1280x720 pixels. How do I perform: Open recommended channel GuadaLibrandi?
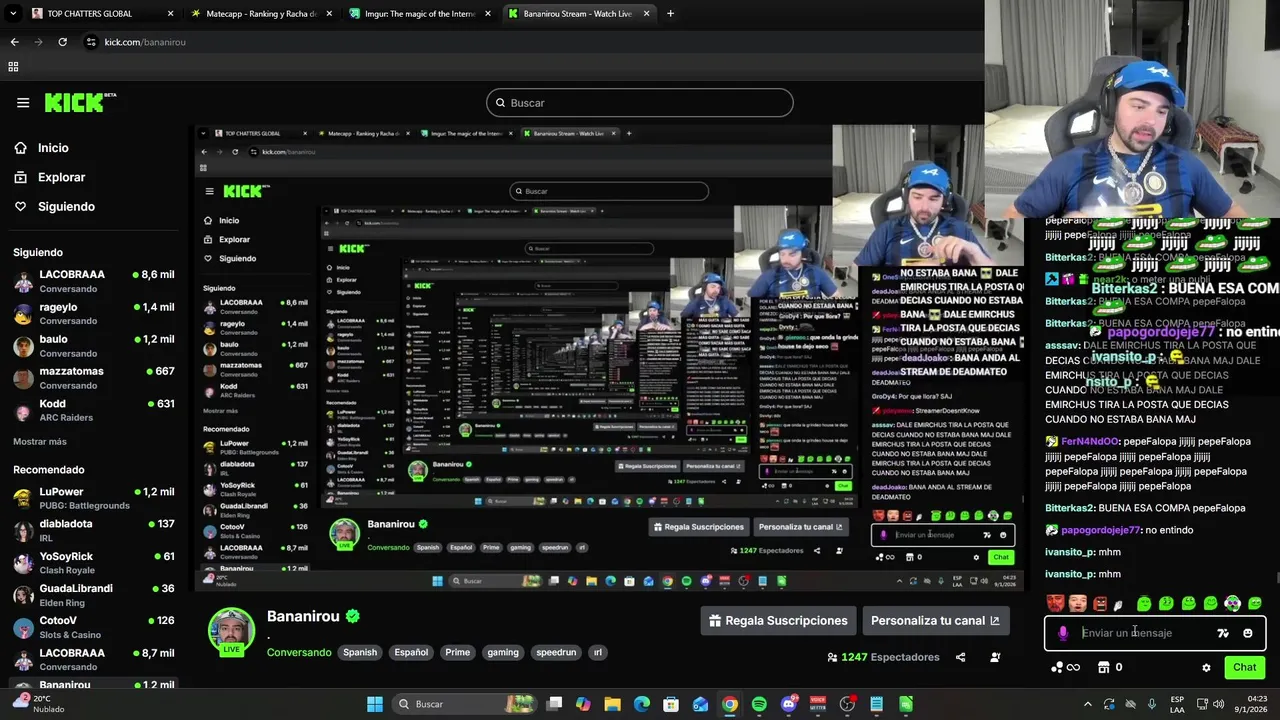[94, 595]
